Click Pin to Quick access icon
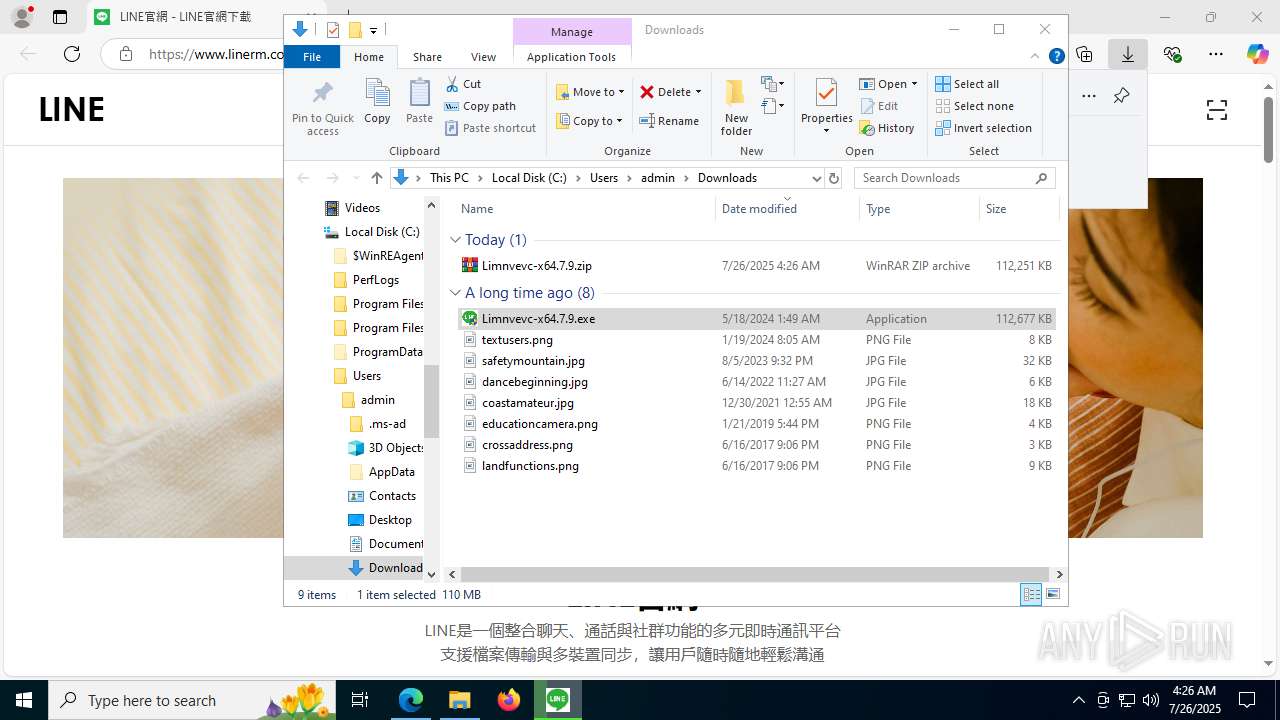The height and width of the screenshot is (720, 1280). [322, 108]
